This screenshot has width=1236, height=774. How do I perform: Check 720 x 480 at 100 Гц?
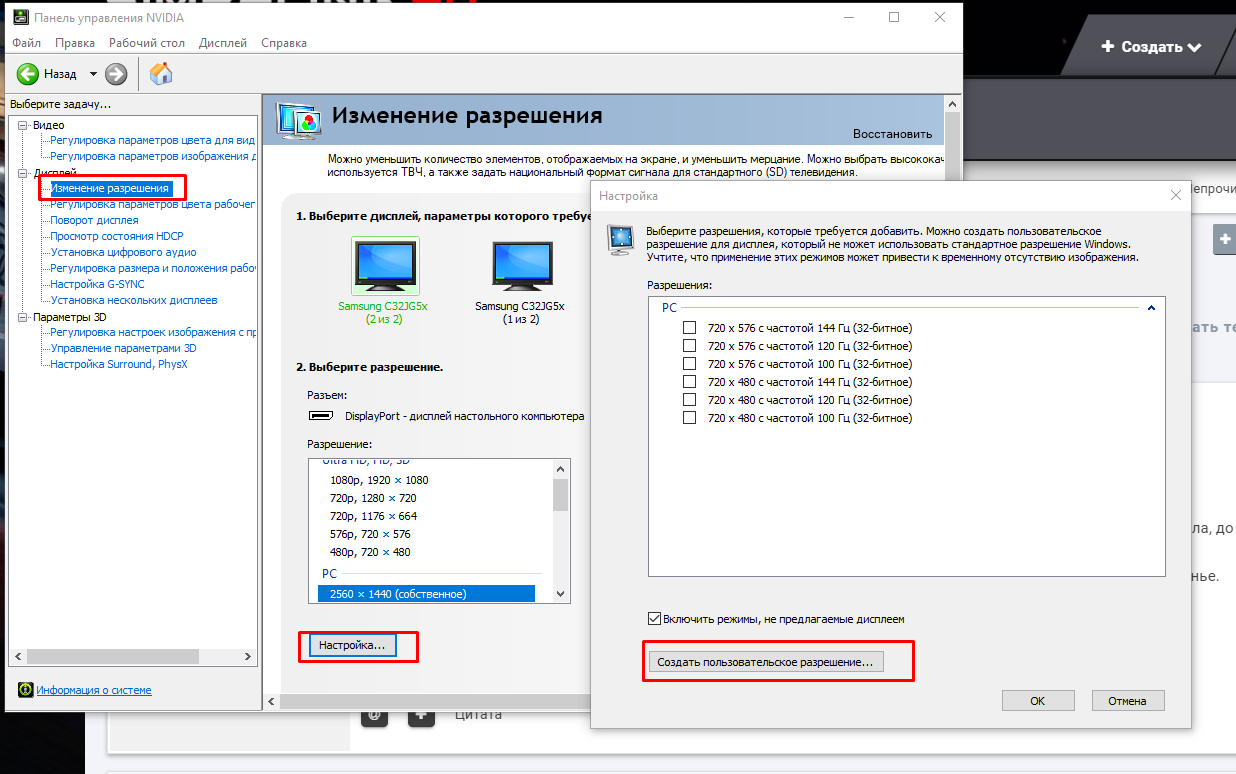[x=689, y=418]
